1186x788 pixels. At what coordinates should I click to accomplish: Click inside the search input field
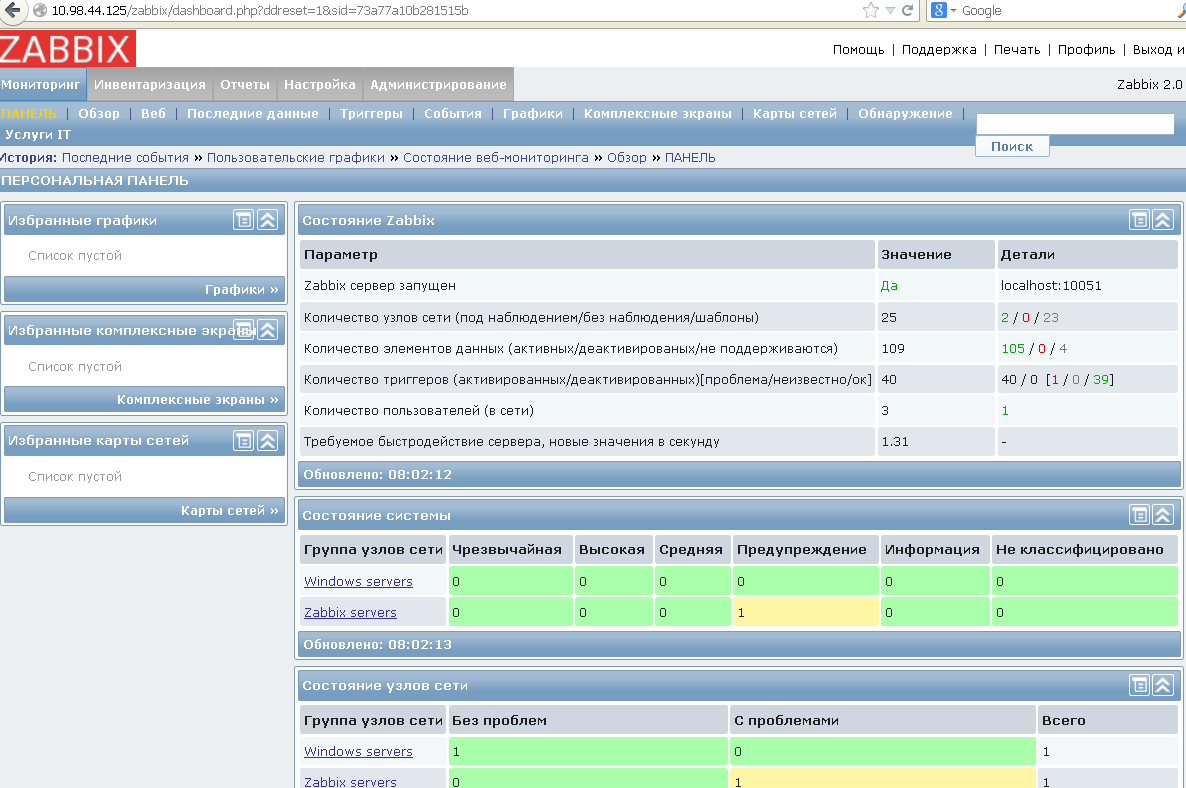point(1074,123)
